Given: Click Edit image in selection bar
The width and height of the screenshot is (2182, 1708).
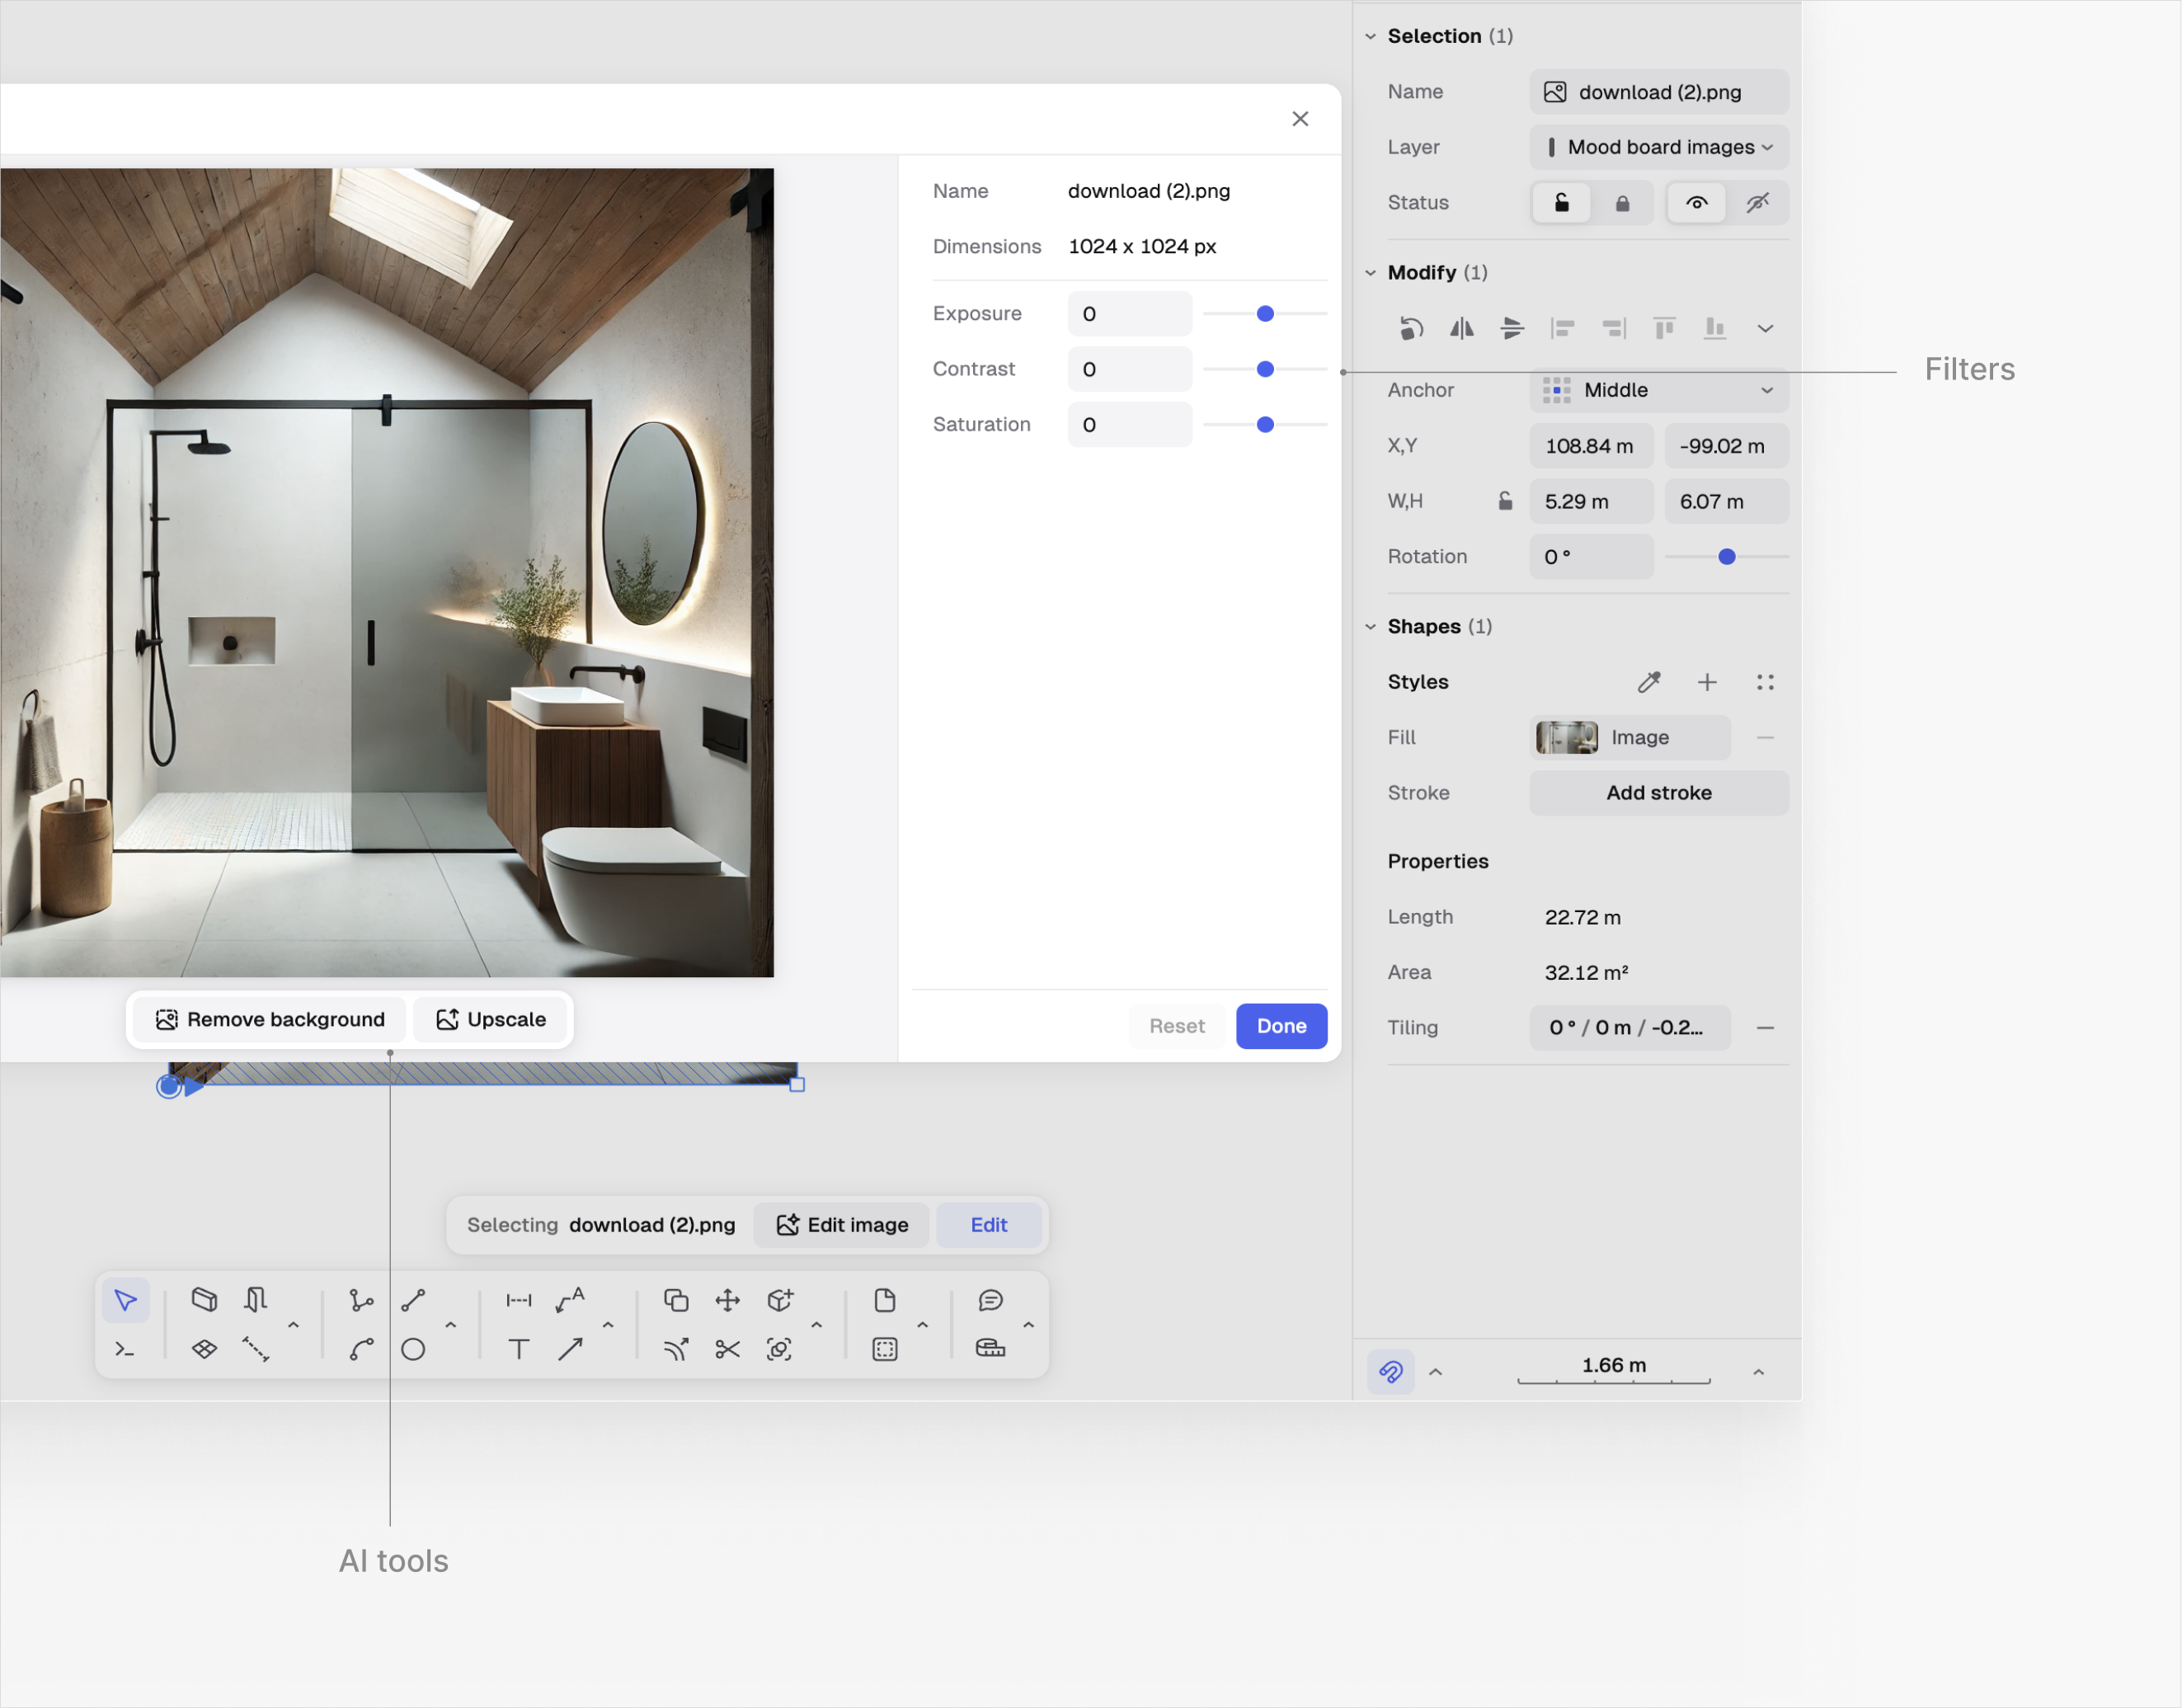Looking at the screenshot, I should (842, 1225).
